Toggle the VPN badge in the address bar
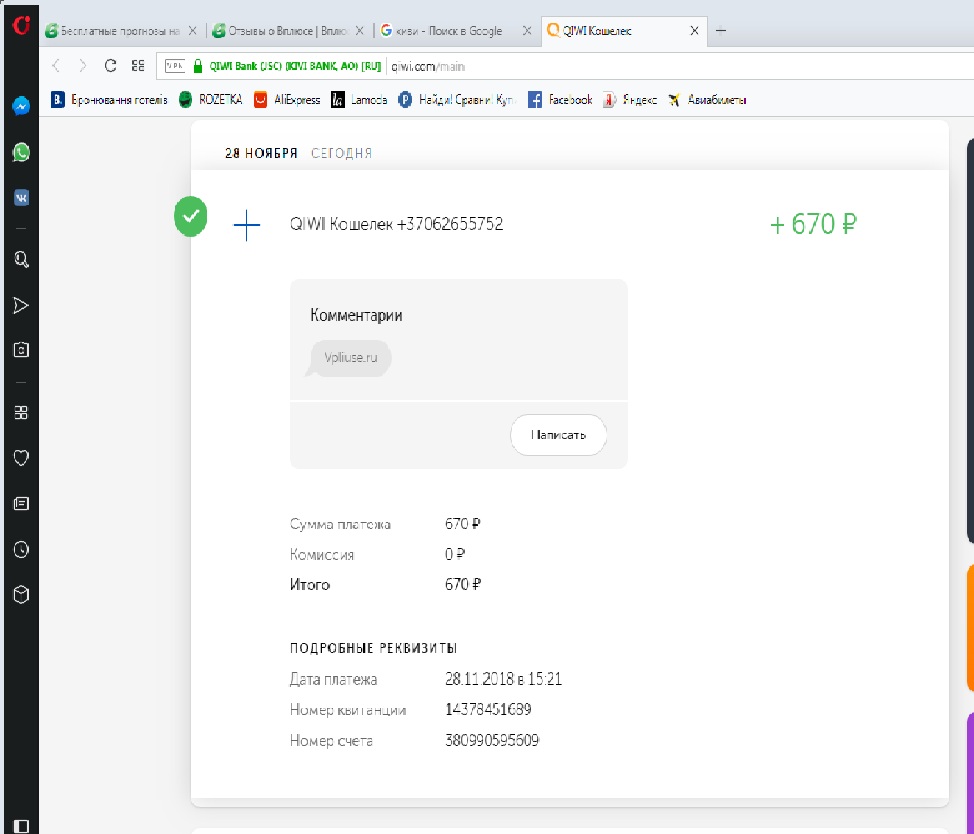The image size is (974, 834). tap(175, 66)
